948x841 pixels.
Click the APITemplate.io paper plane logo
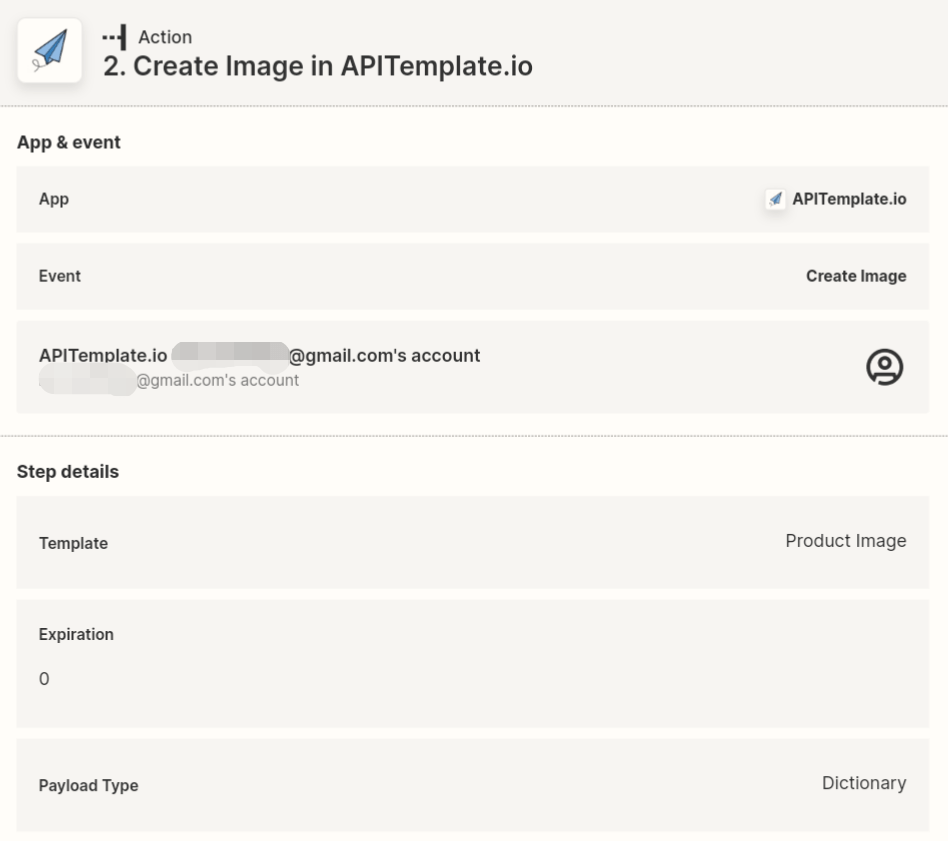tap(49, 50)
